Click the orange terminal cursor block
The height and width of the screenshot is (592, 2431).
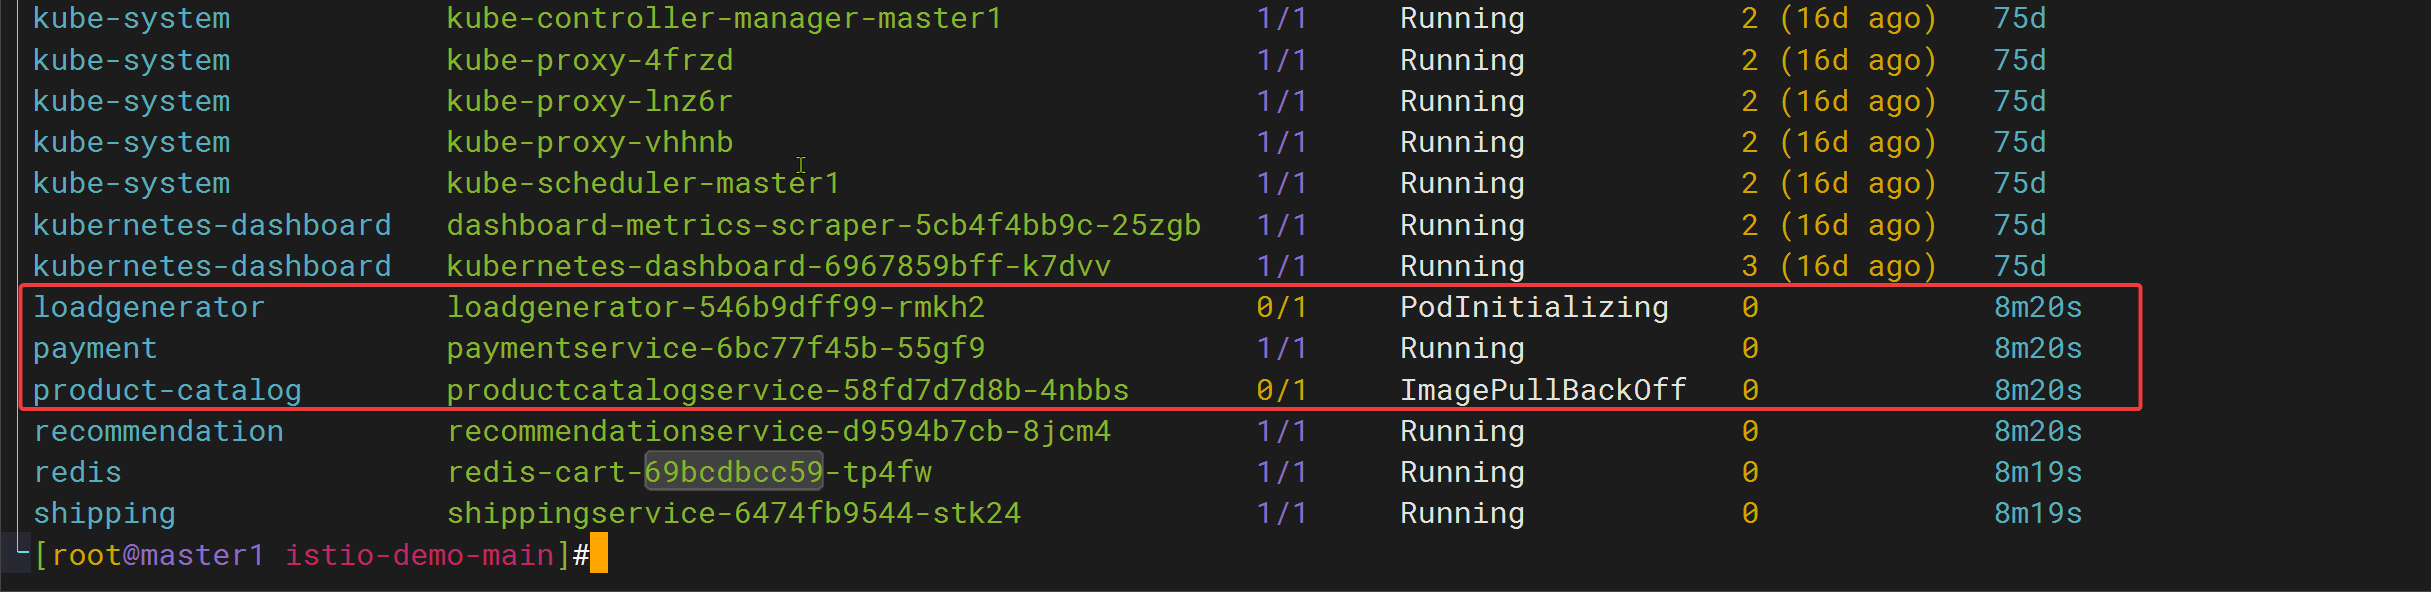(598, 554)
